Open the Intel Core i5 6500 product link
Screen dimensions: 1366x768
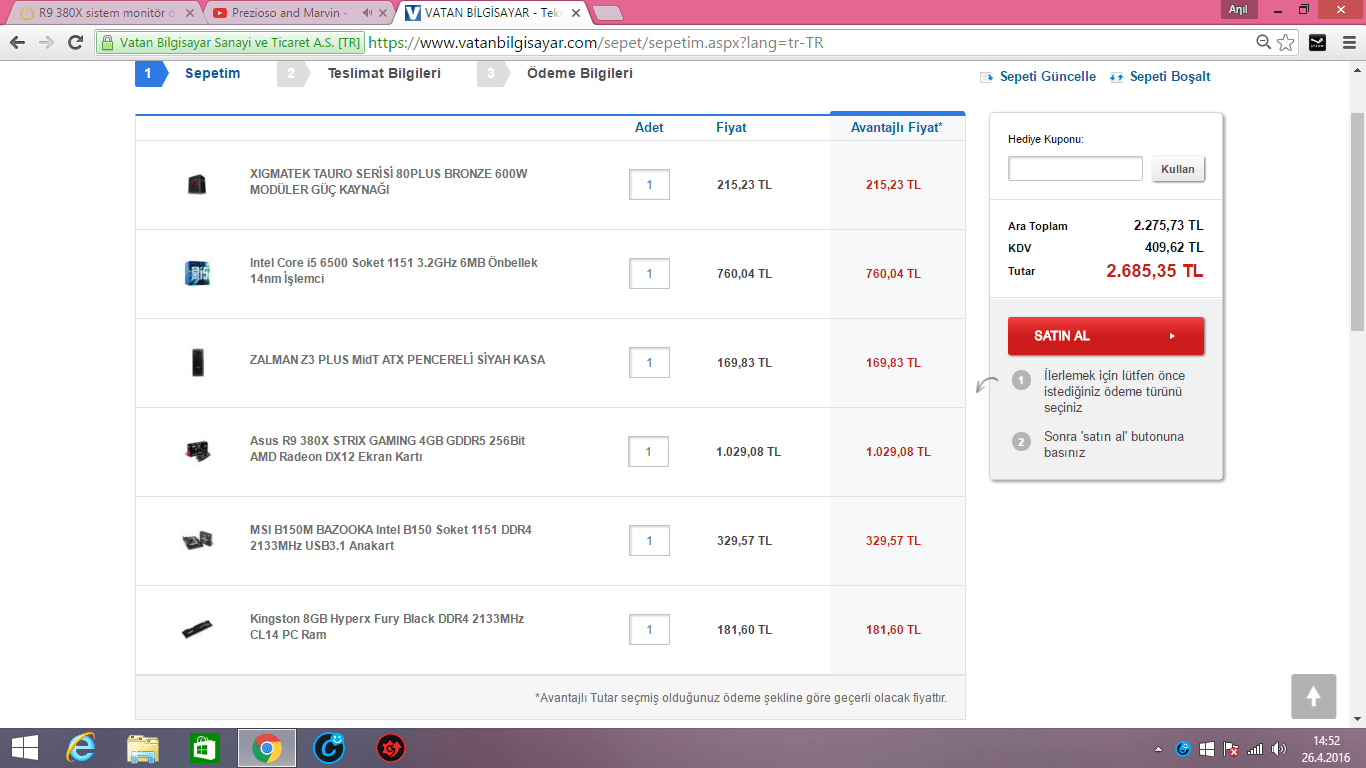click(x=394, y=271)
